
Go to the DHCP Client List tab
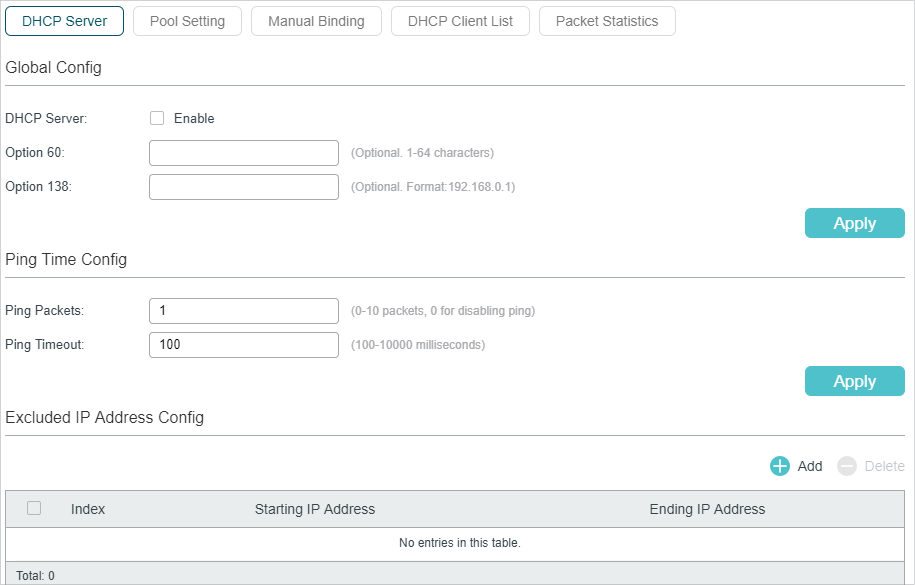pyautogui.click(x=460, y=21)
